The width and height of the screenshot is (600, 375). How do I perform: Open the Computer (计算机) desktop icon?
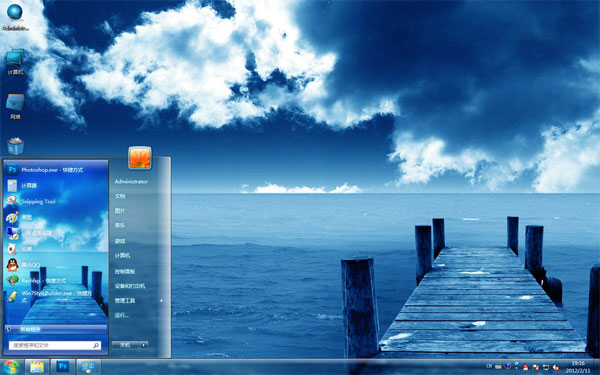point(15,62)
